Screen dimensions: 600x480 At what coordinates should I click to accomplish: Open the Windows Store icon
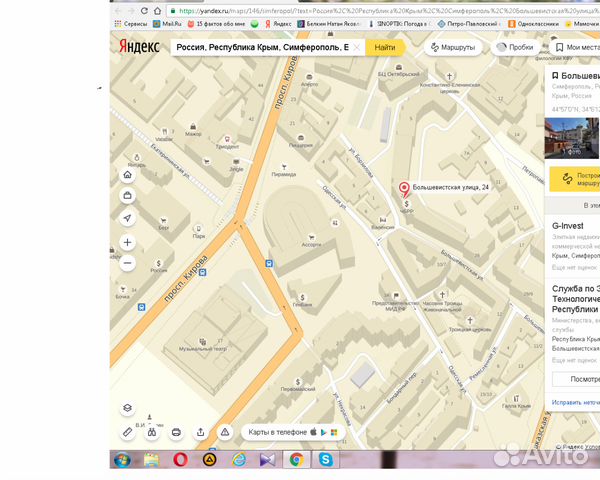click(x=334, y=432)
